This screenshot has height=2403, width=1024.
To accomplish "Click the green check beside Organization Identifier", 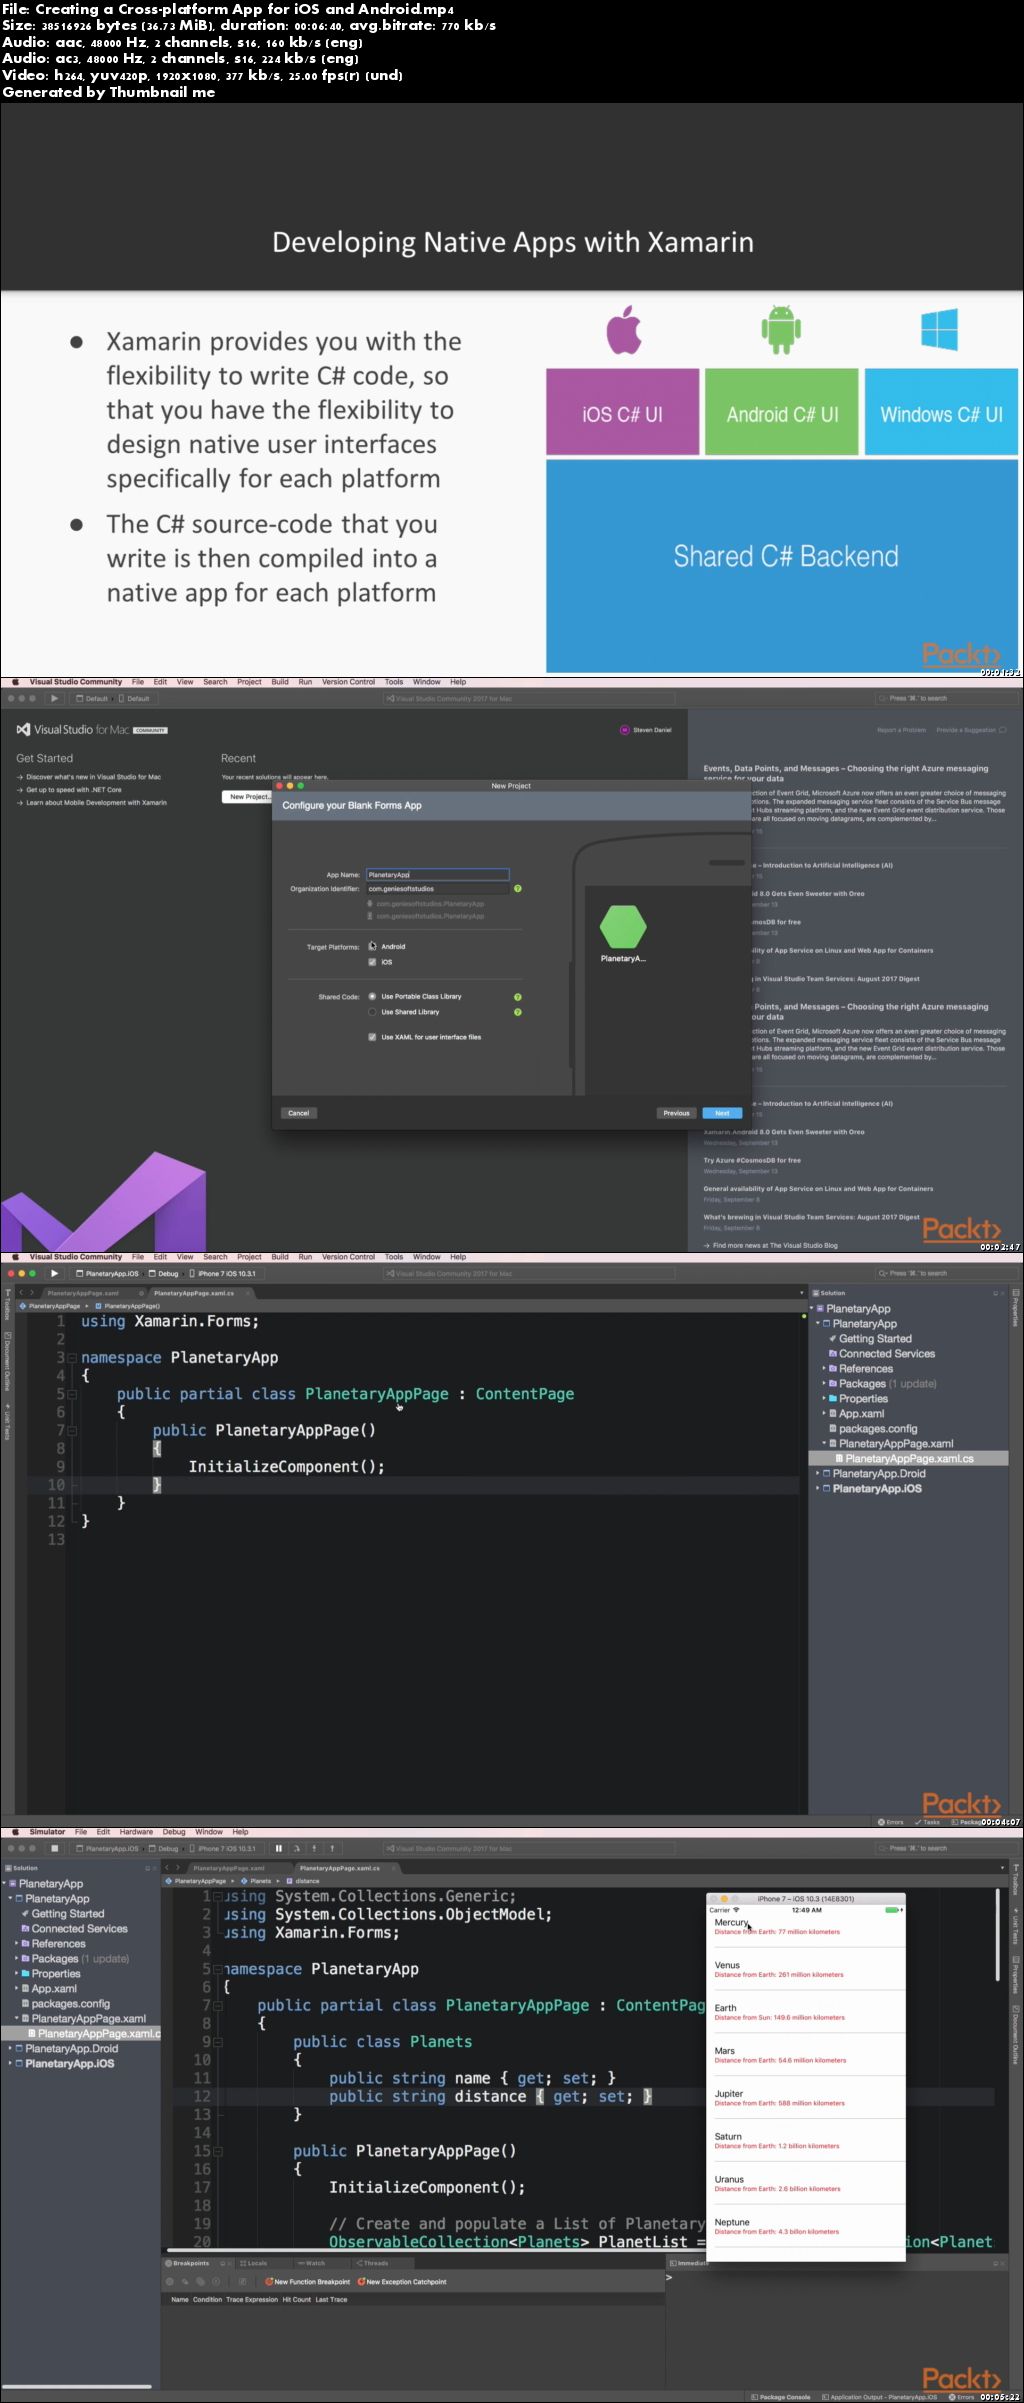I will [518, 888].
